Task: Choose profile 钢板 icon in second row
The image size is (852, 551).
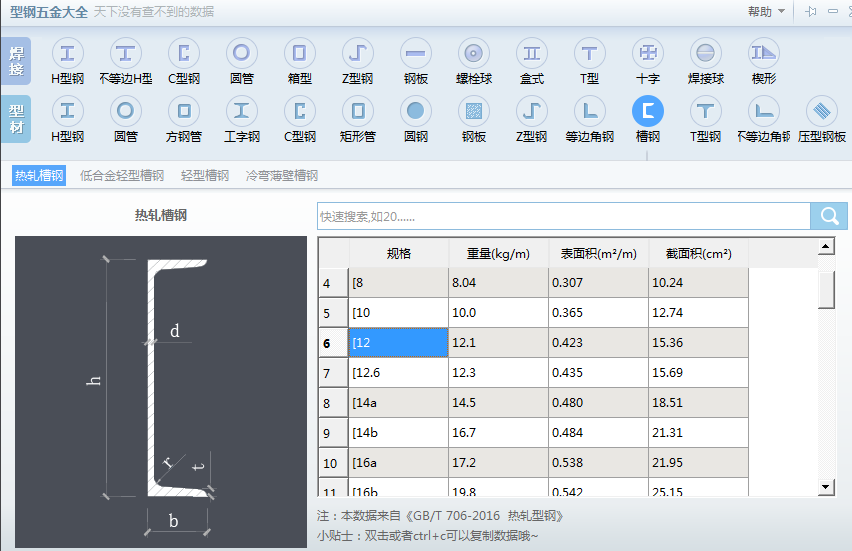Action: (x=474, y=111)
